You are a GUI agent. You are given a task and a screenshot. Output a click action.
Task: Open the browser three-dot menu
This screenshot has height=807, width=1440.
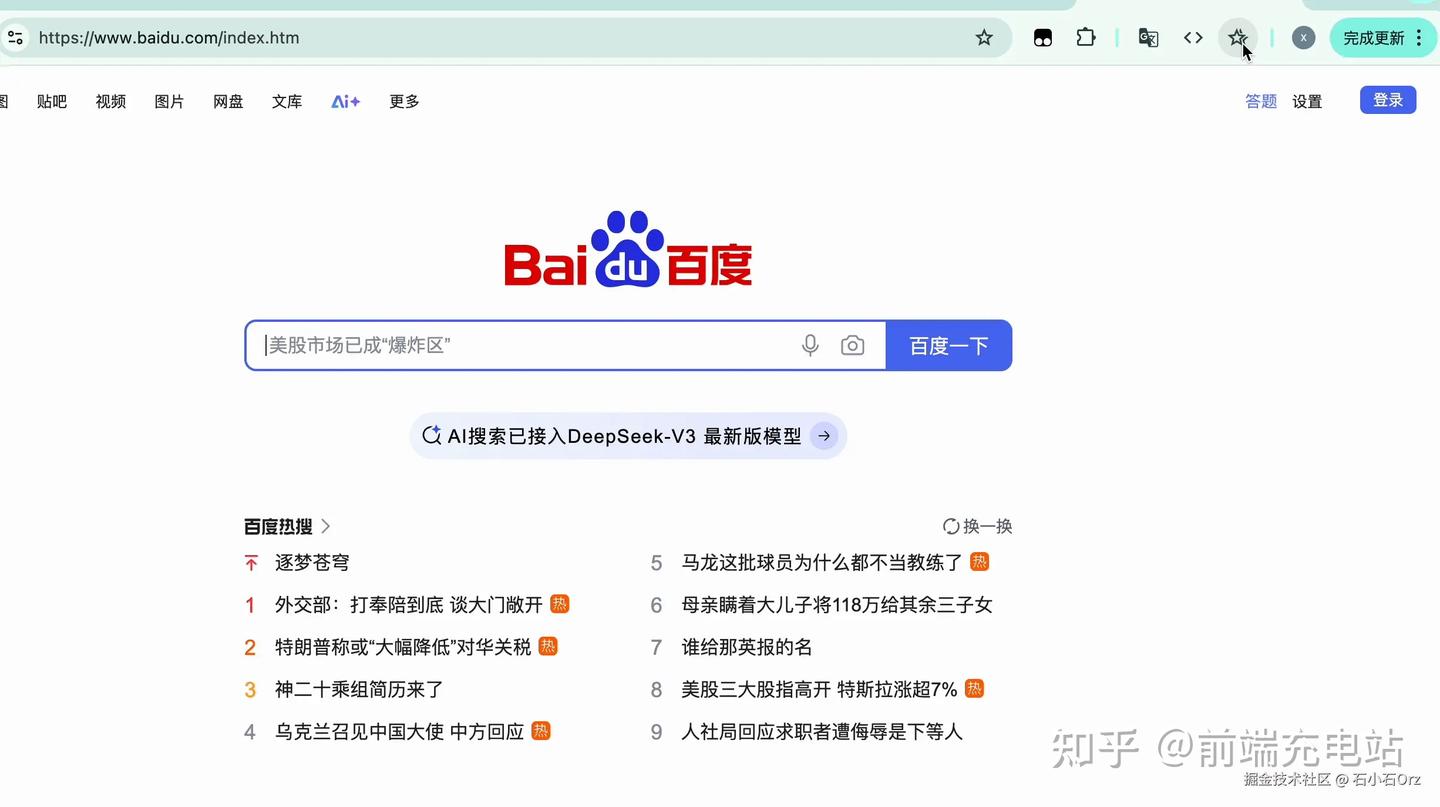click(1419, 37)
